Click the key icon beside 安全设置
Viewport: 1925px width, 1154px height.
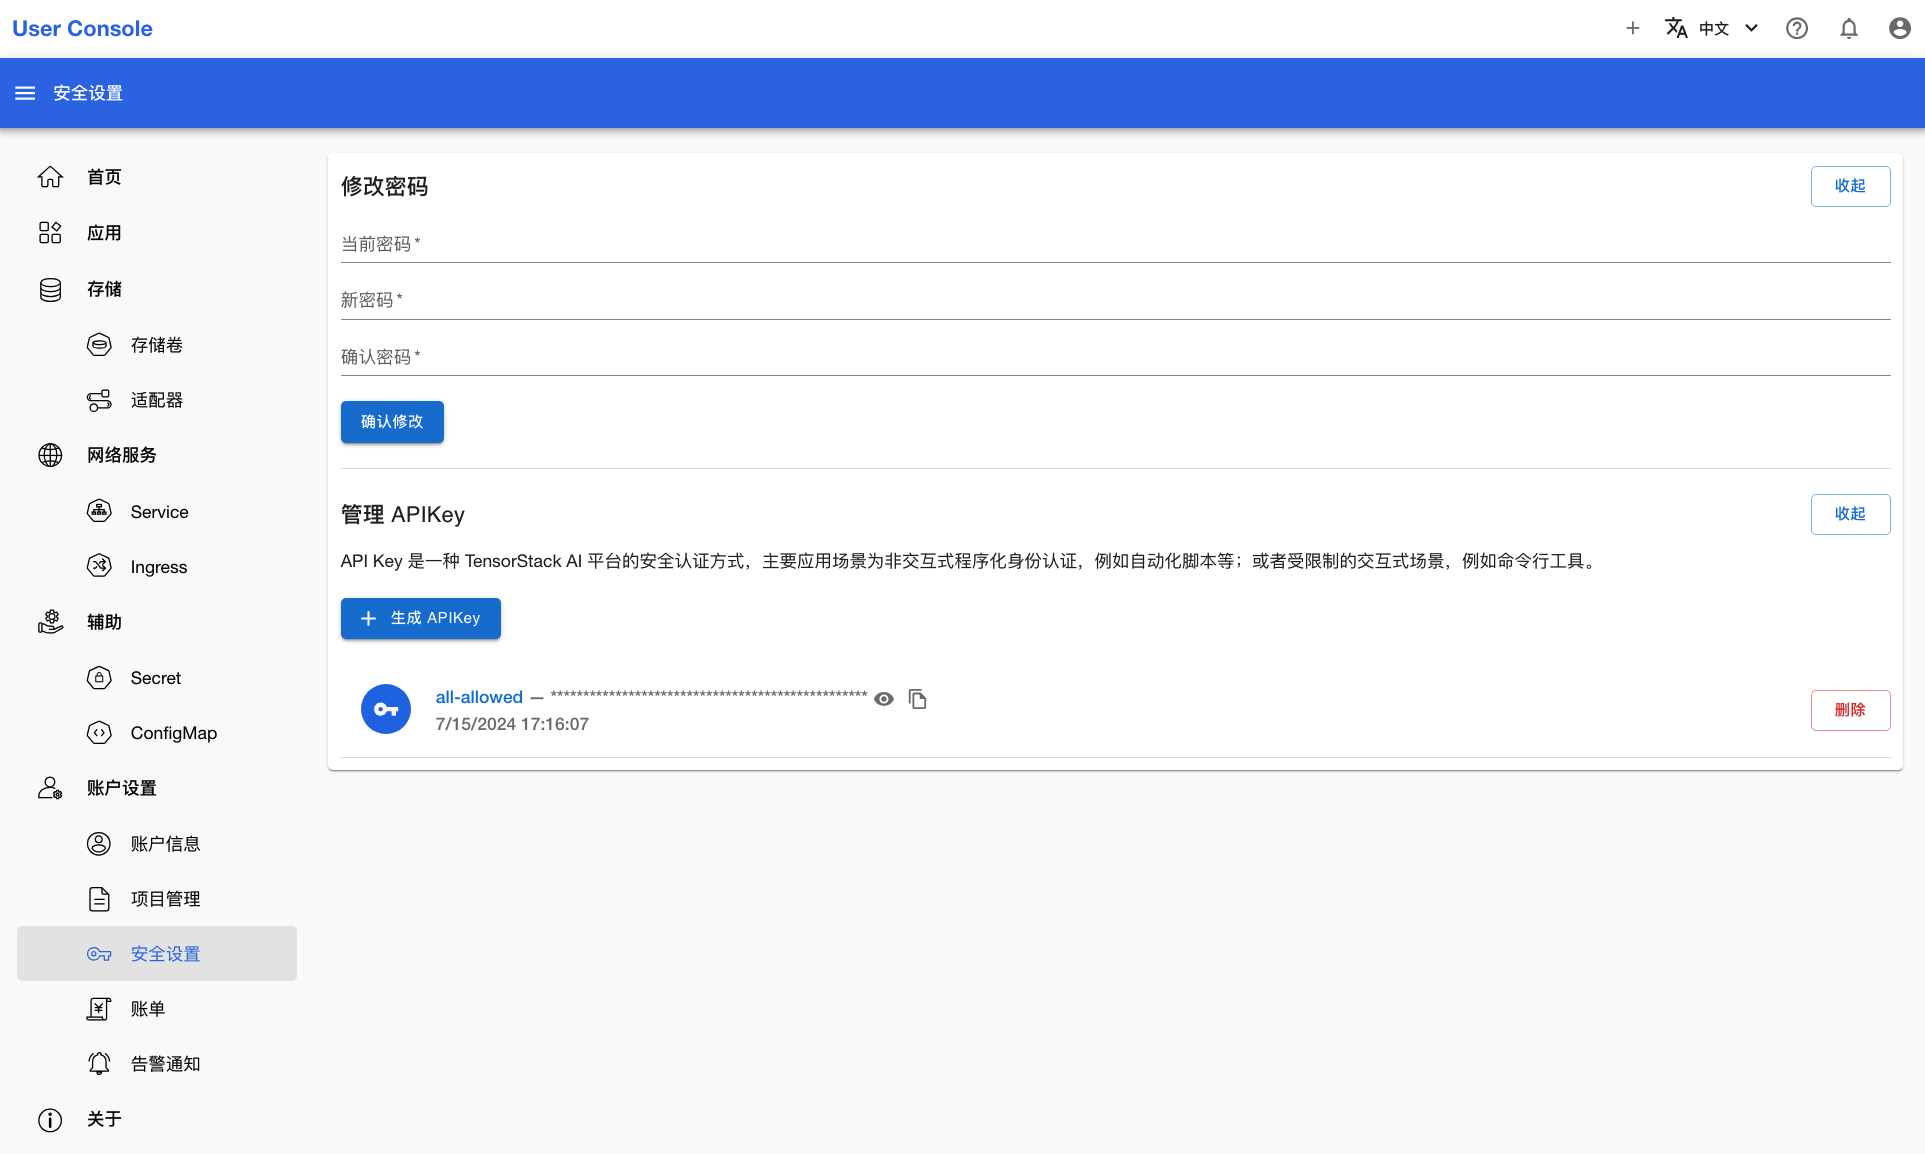[x=99, y=954]
